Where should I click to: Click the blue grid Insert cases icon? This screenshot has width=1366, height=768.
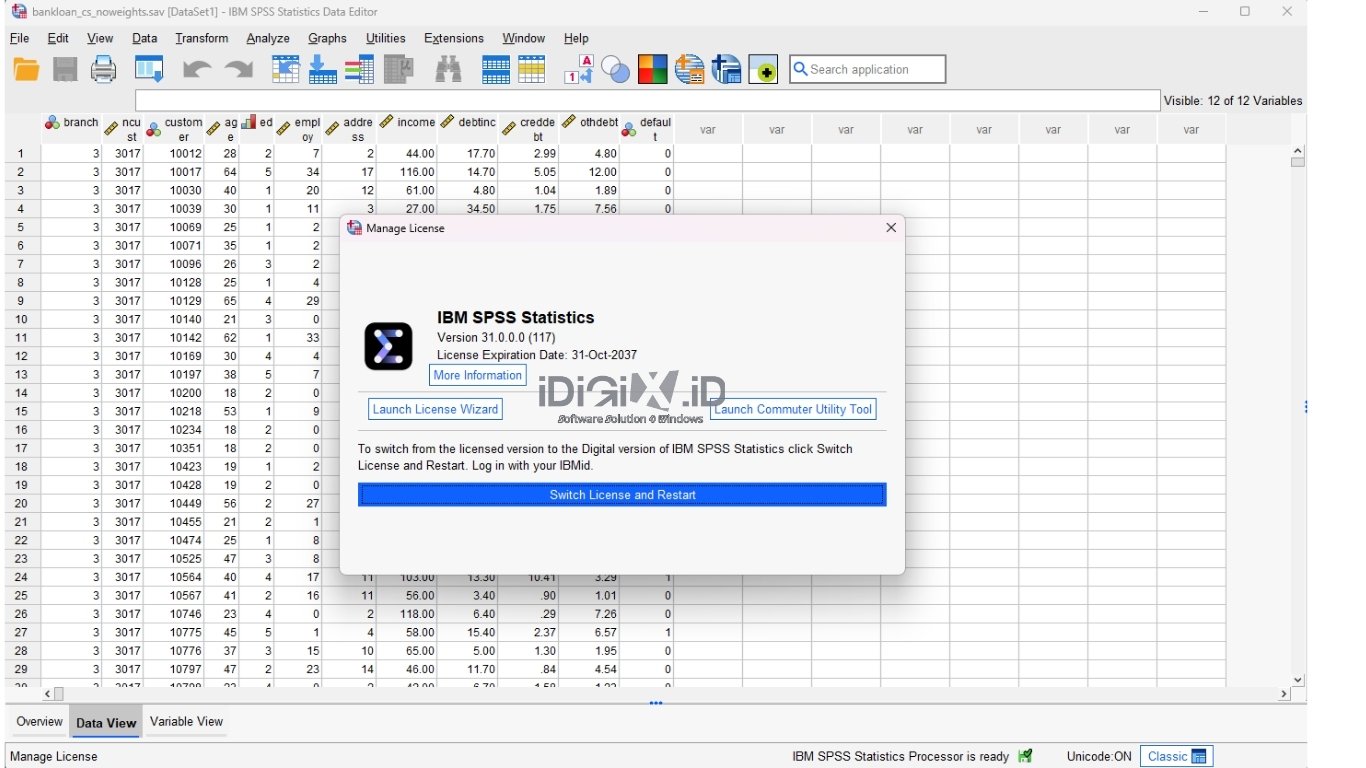click(x=496, y=69)
